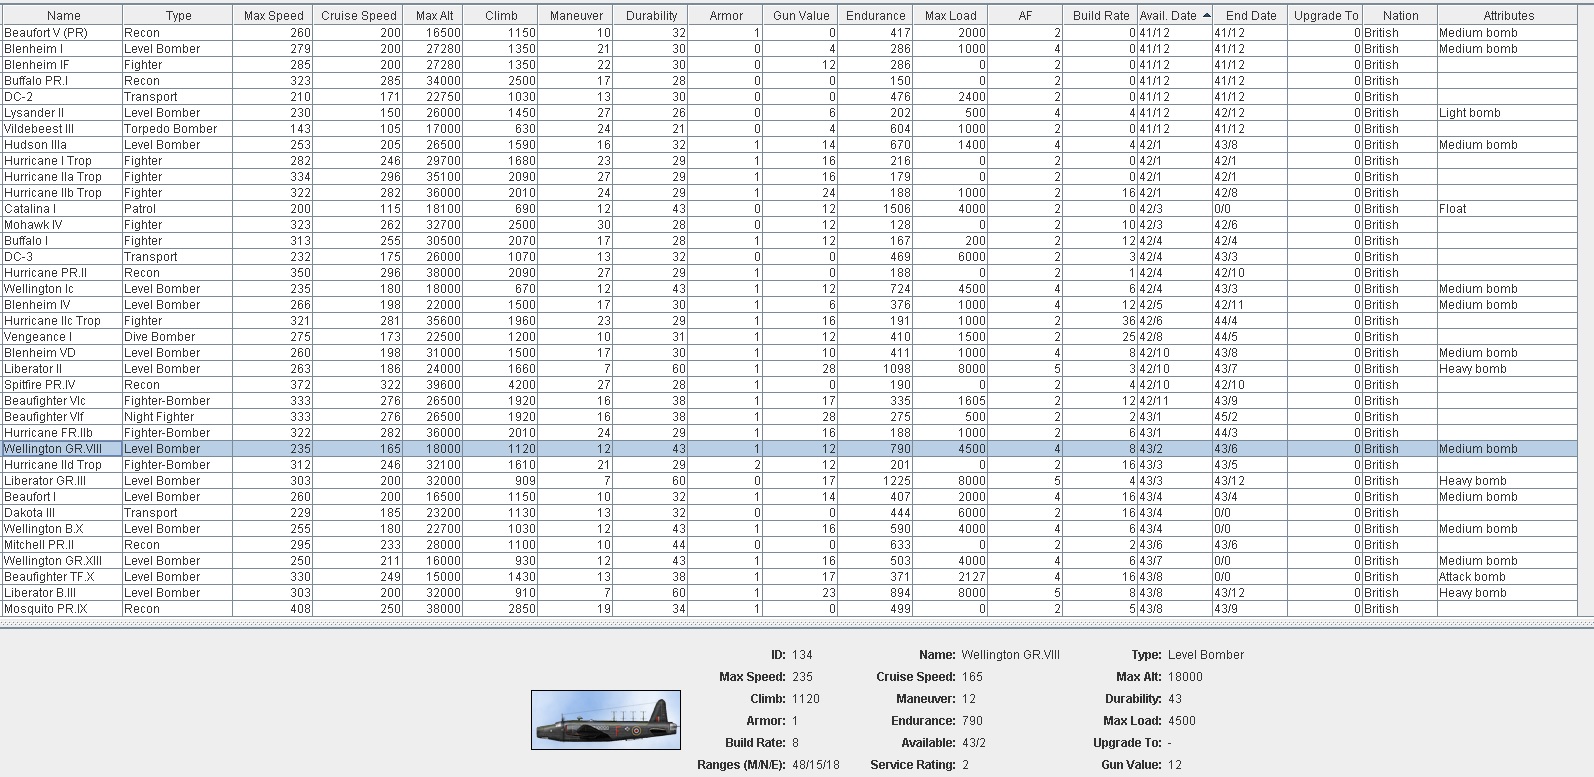Select the Blenheim I aircraft row
The width and height of the screenshot is (1594, 777).
[x=790, y=49]
